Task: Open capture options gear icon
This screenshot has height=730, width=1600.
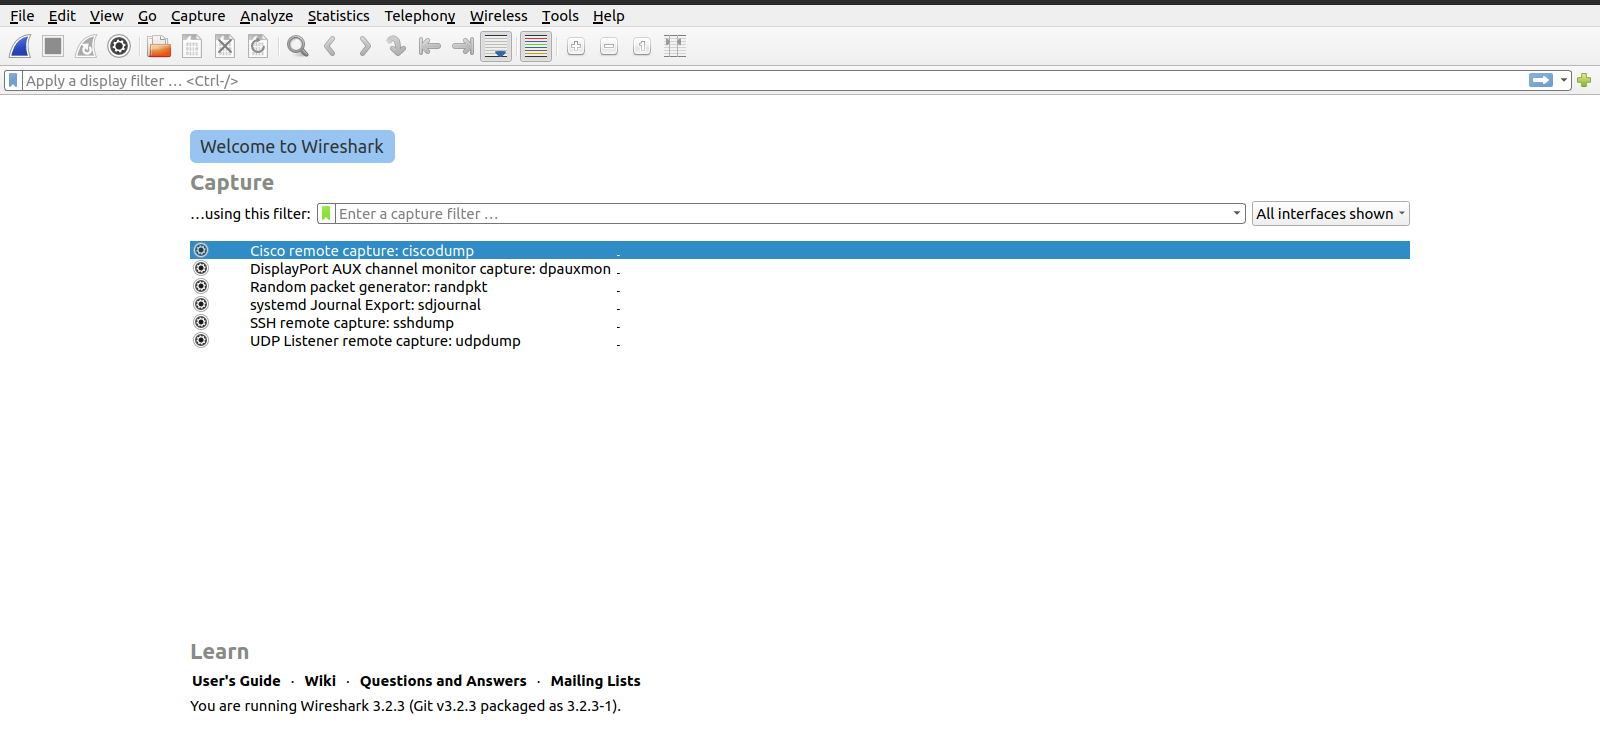Action: point(119,46)
